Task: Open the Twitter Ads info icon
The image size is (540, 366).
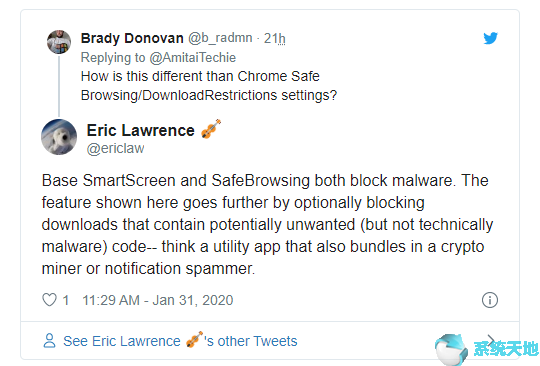Action: click(x=490, y=300)
